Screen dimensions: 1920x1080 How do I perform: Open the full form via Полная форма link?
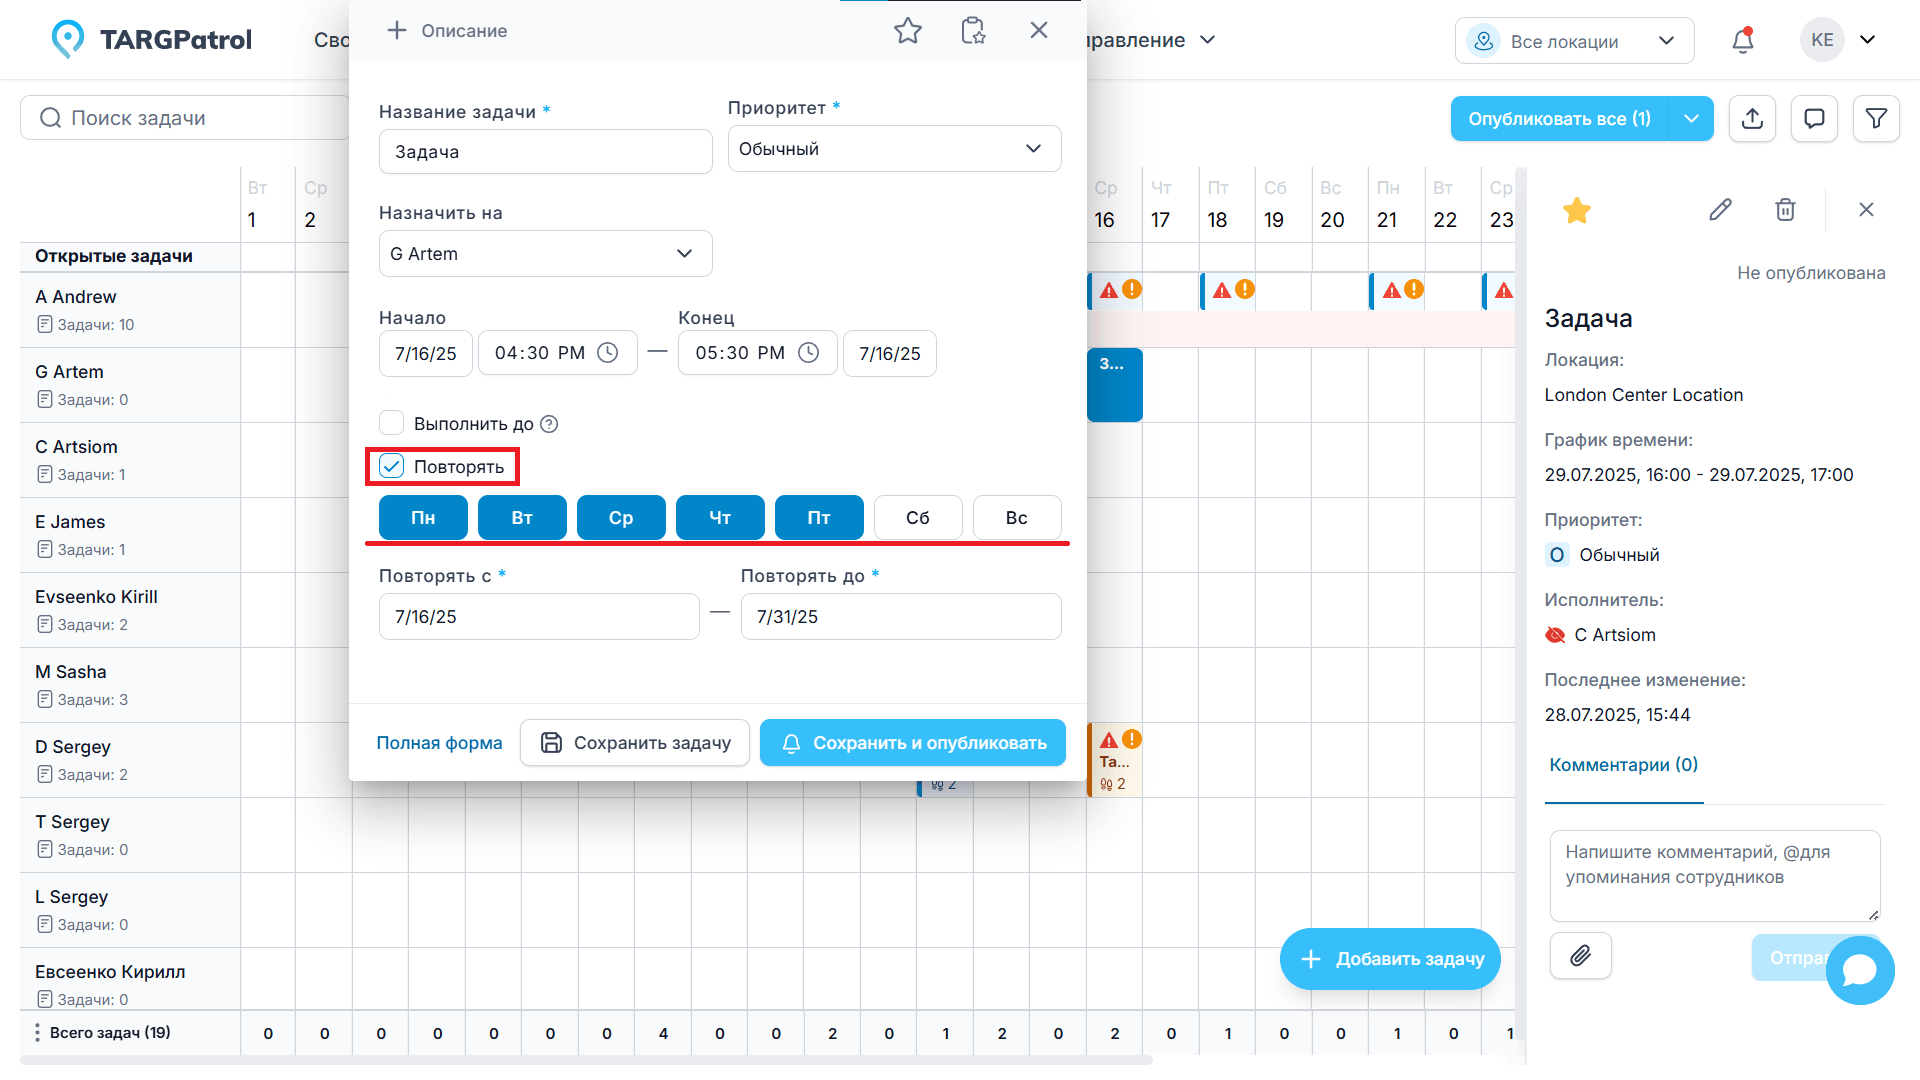tap(439, 743)
